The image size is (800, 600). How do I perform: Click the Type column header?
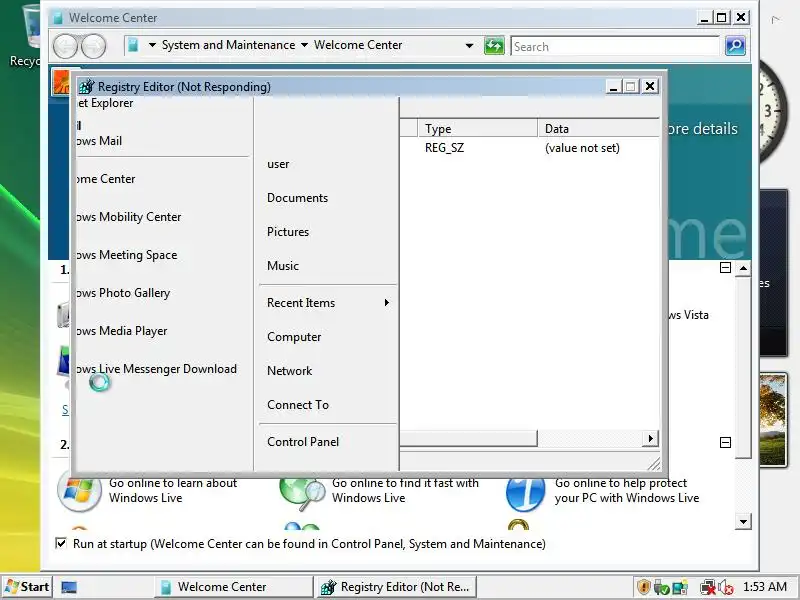point(478,129)
